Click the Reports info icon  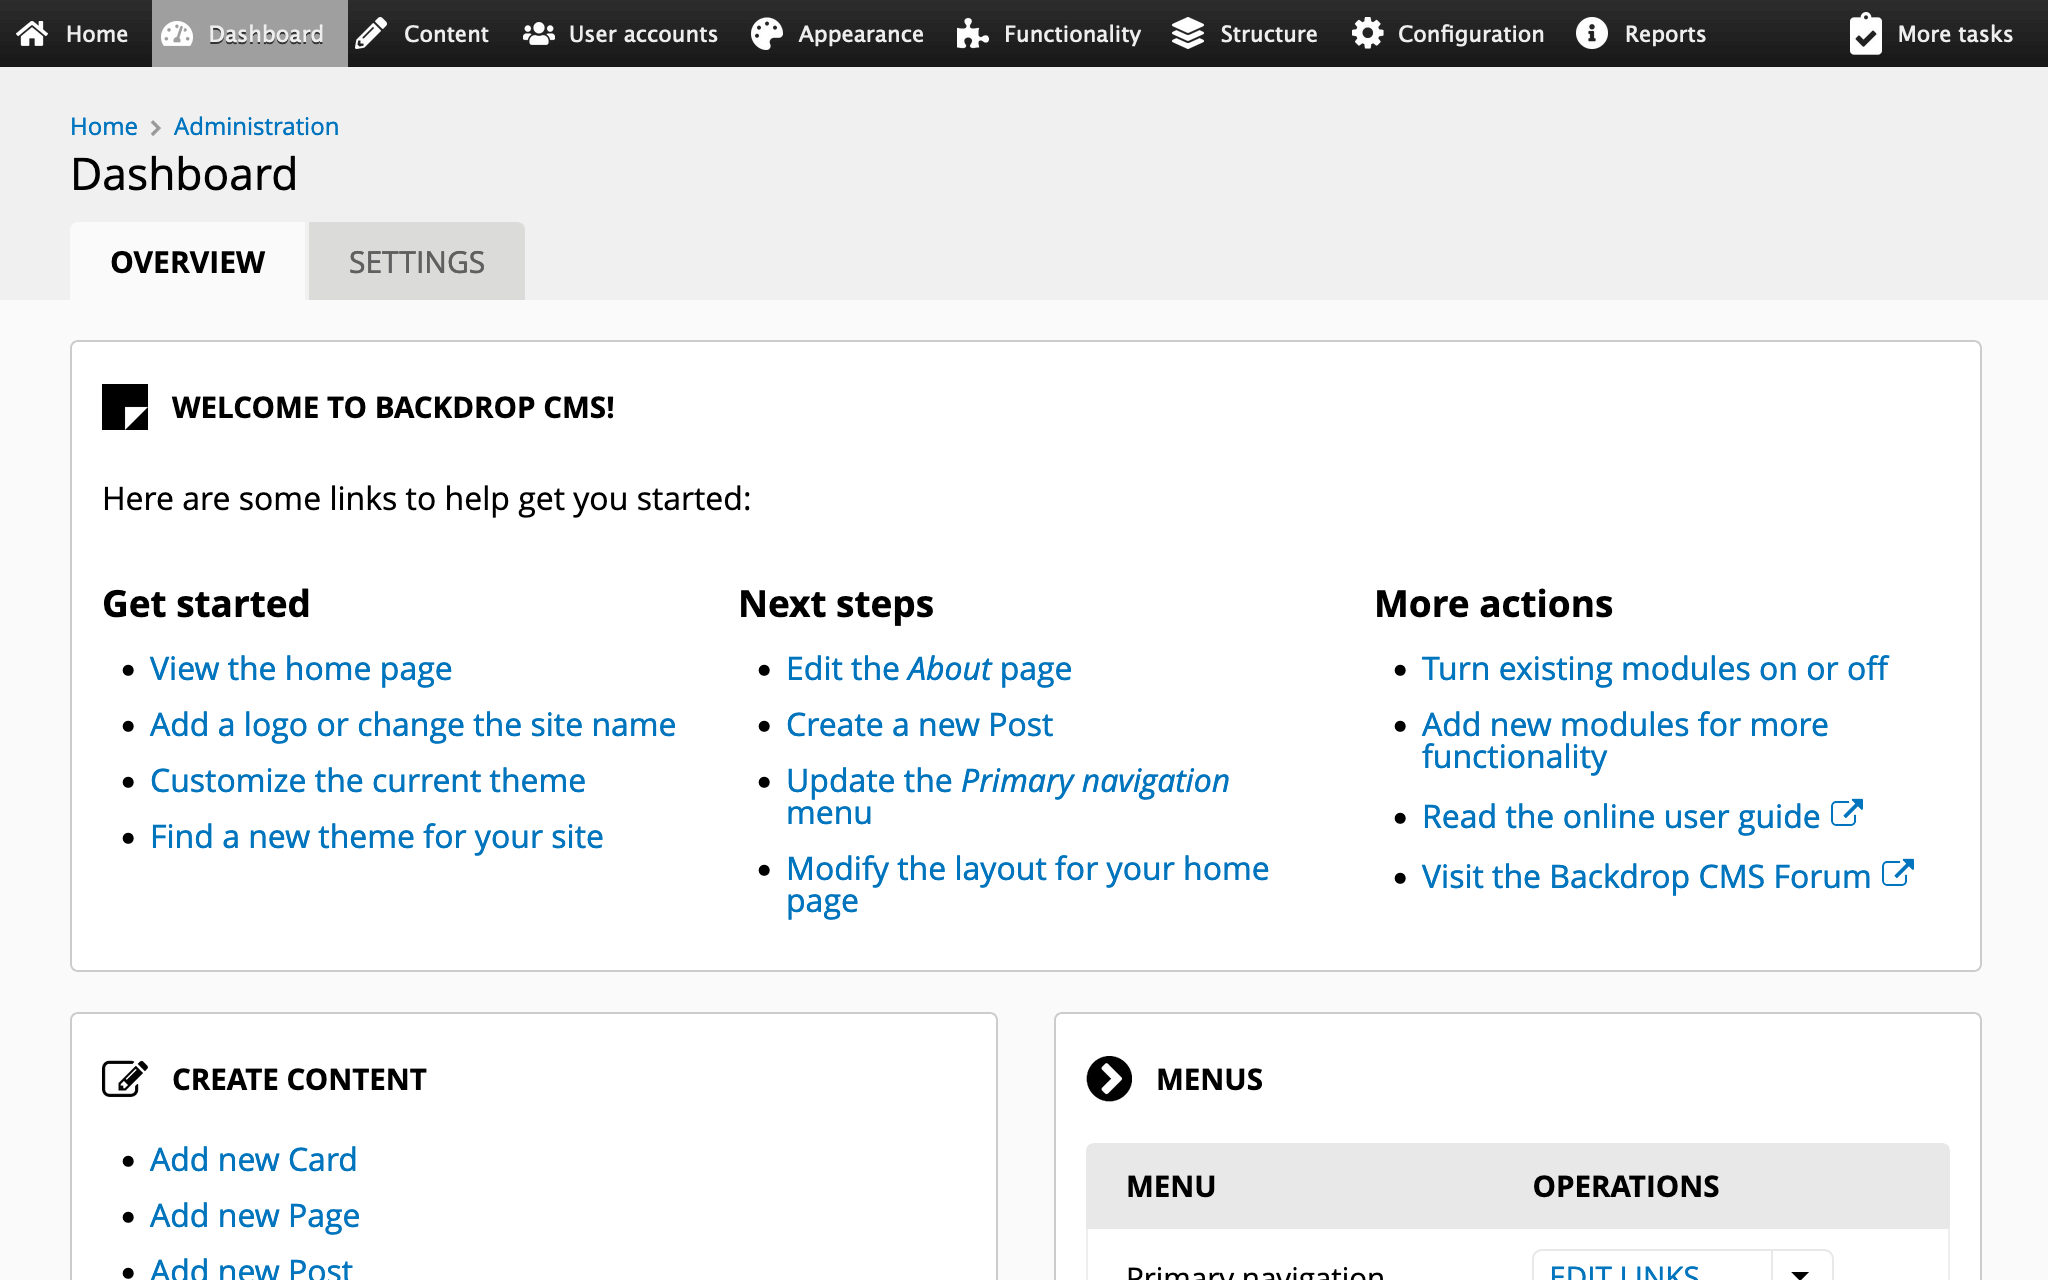coord(1592,33)
